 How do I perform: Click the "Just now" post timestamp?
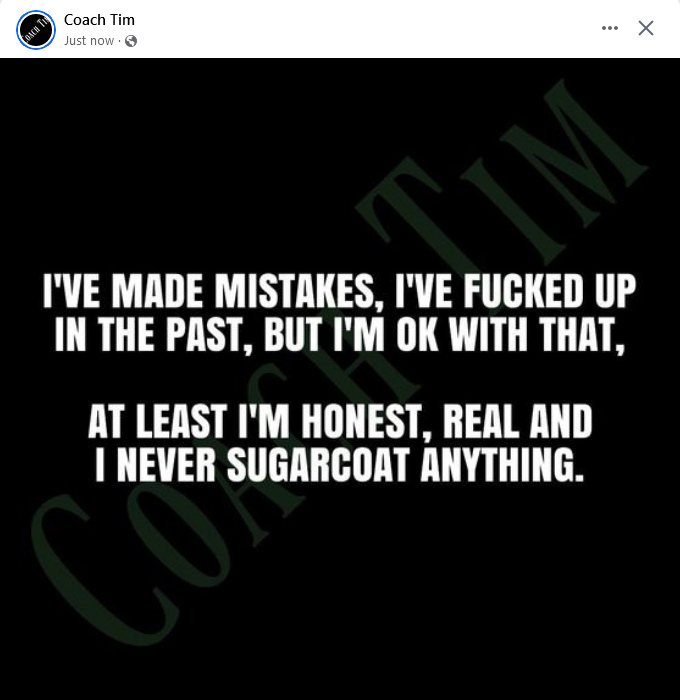point(89,41)
